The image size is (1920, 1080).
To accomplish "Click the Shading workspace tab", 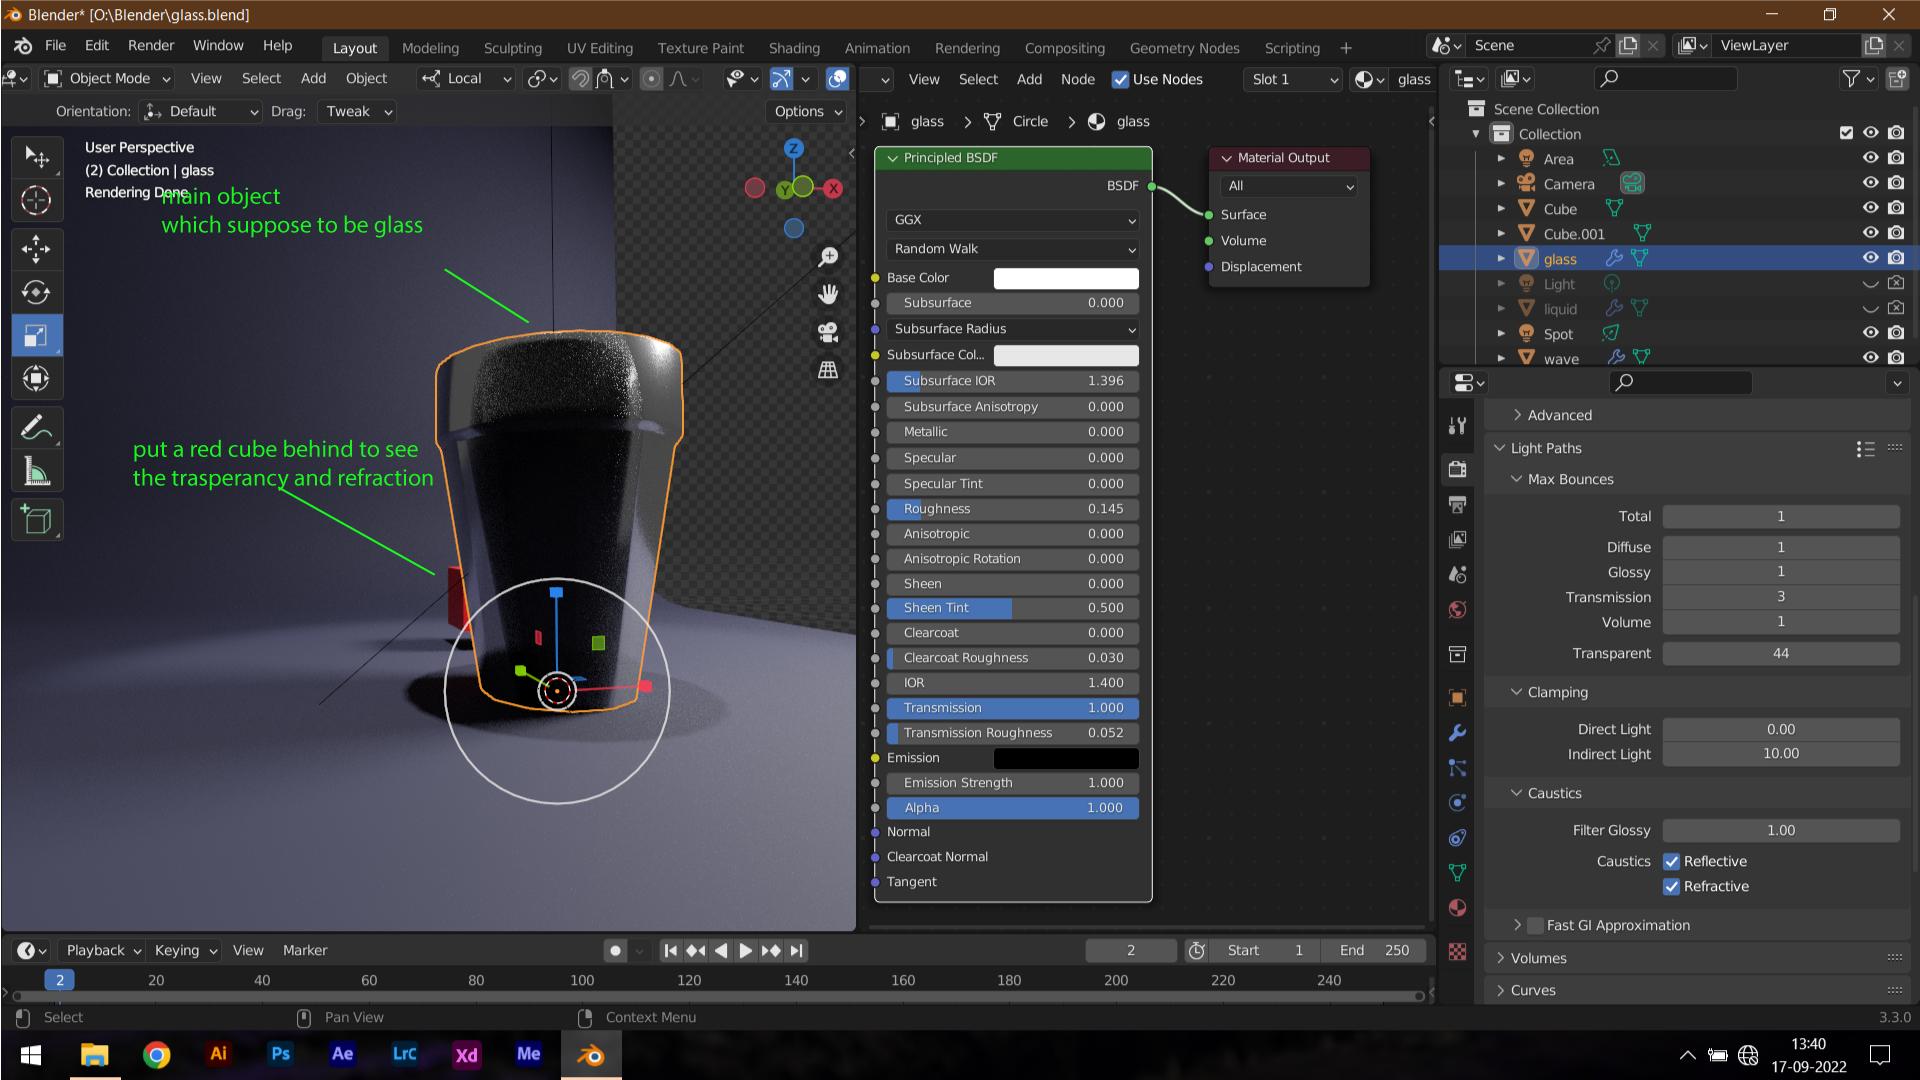I will (x=793, y=49).
